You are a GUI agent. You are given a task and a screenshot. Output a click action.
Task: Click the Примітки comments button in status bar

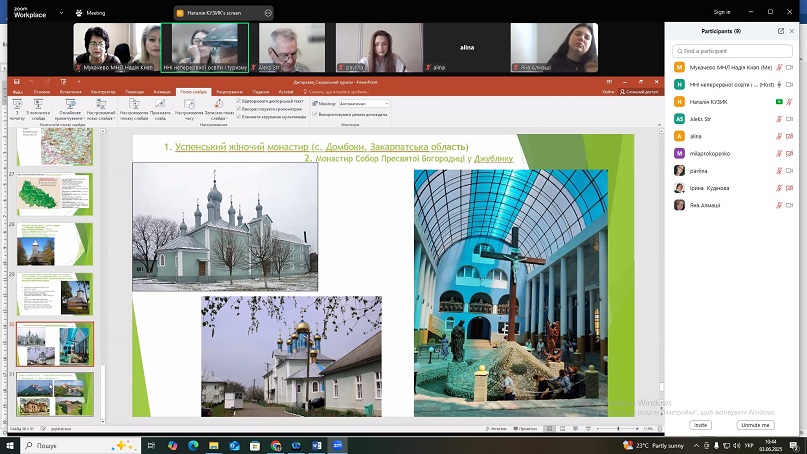525,428
